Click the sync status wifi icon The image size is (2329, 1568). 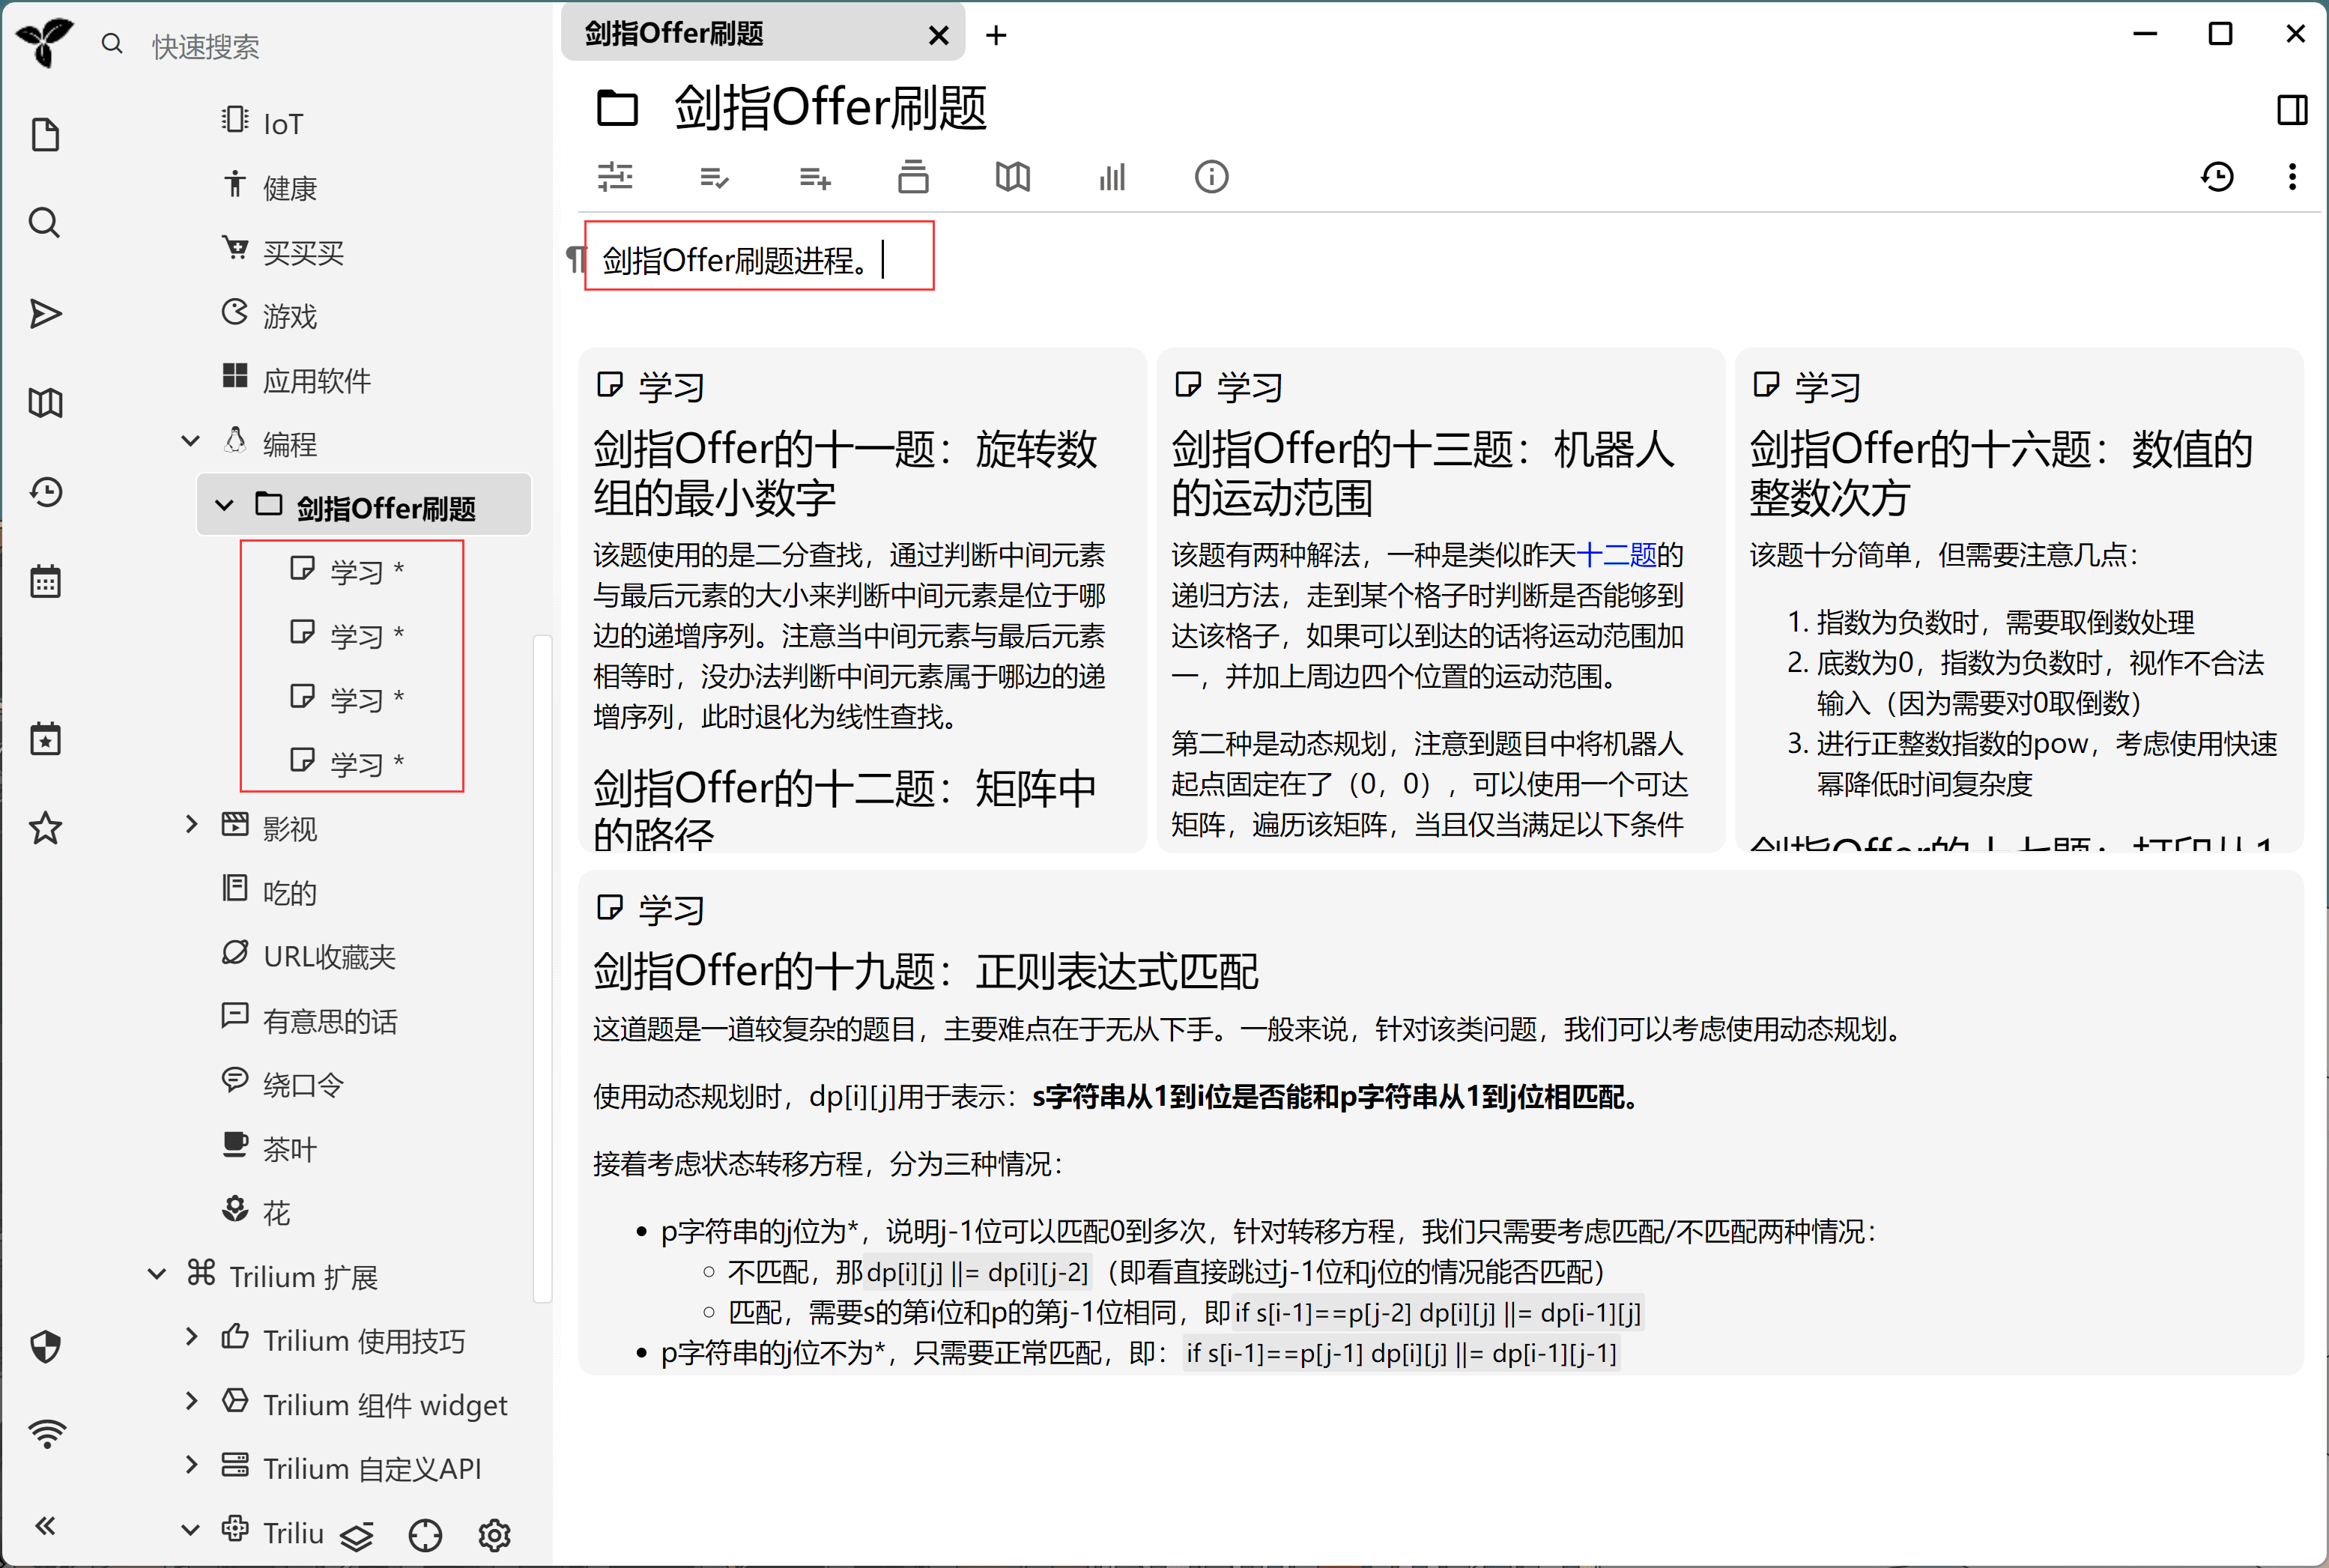[x=47, y=1435]
